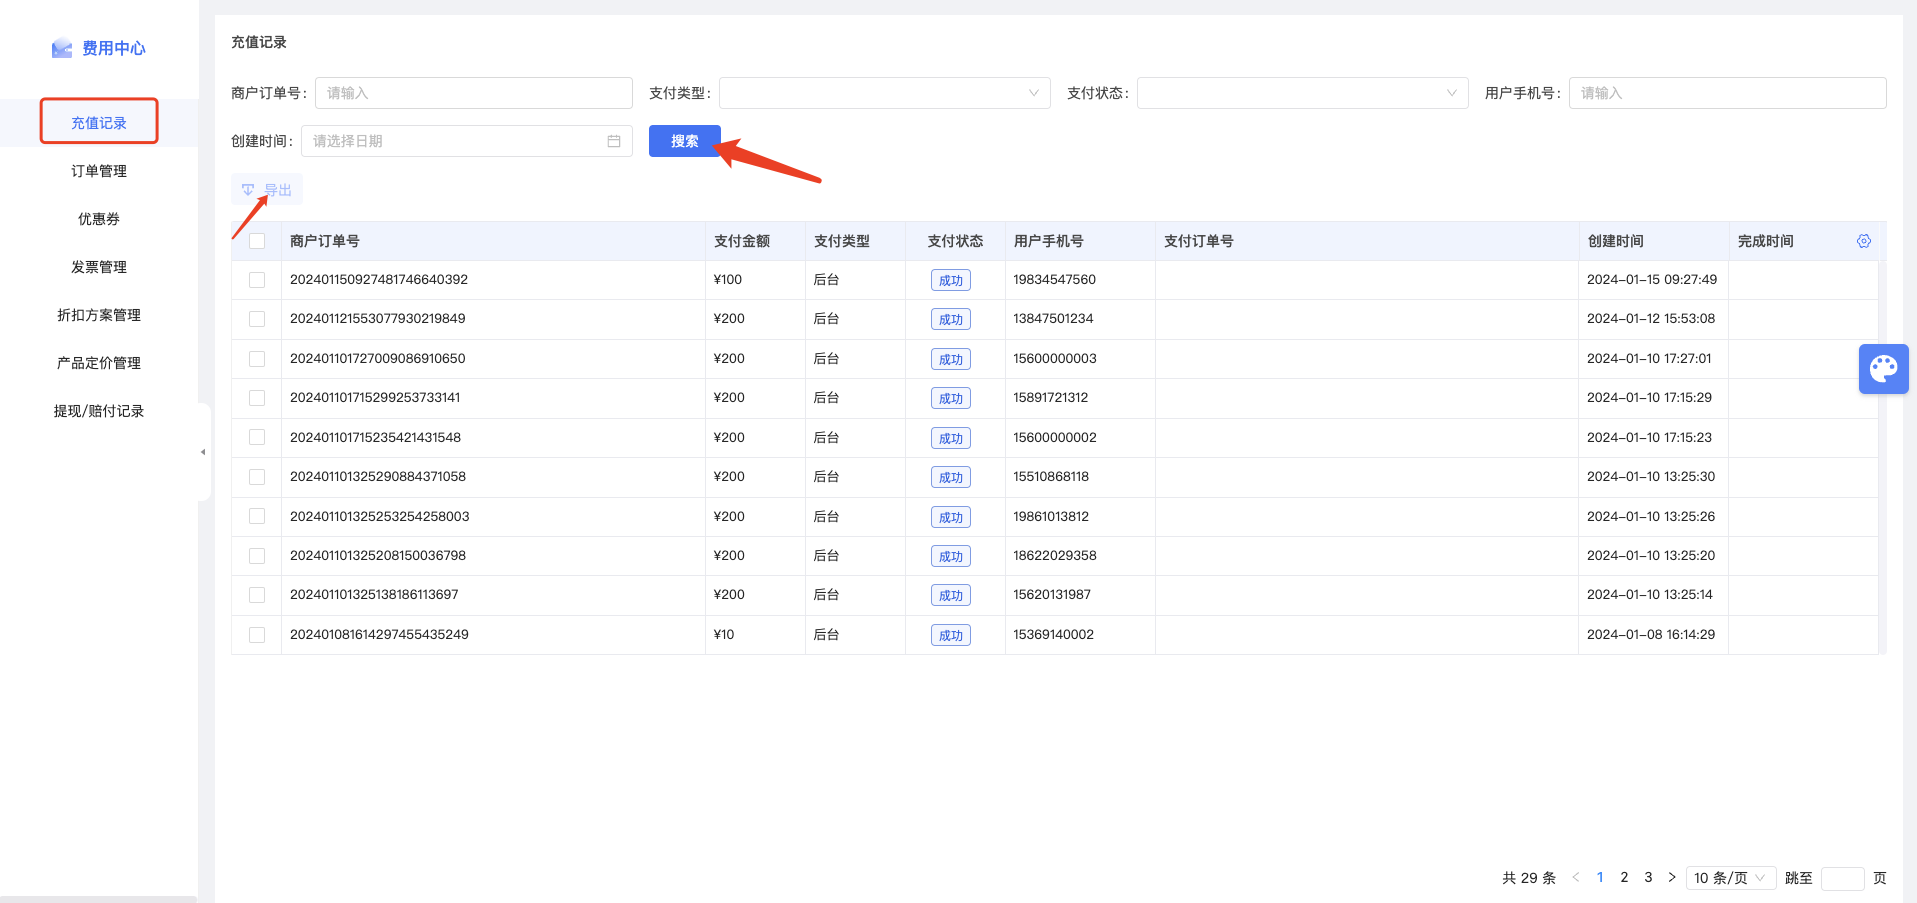Click timestamp 2024-01-12 15:53:08

(1651, 319)
